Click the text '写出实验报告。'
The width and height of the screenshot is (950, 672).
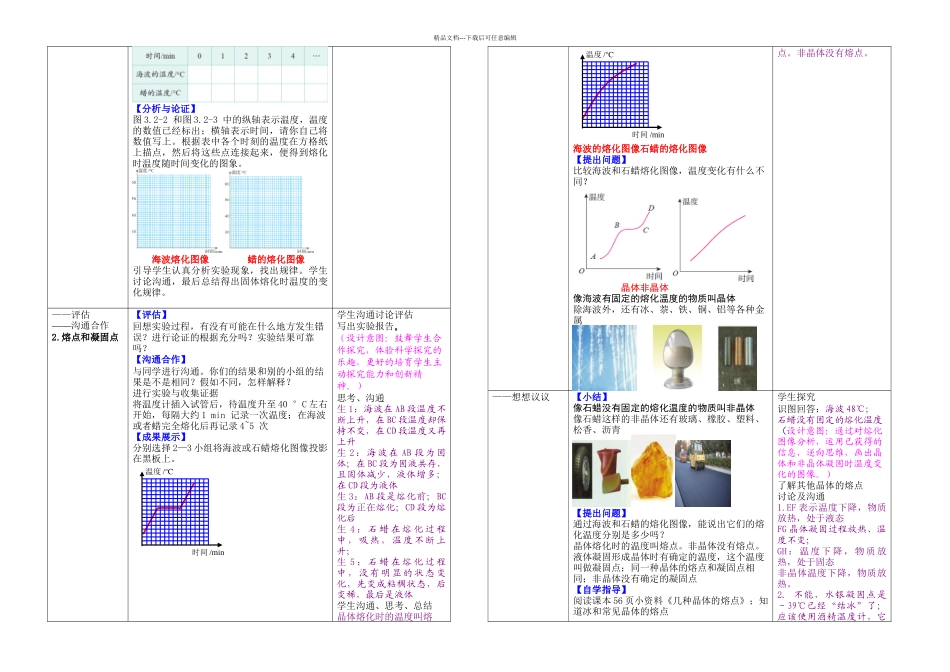367,325
